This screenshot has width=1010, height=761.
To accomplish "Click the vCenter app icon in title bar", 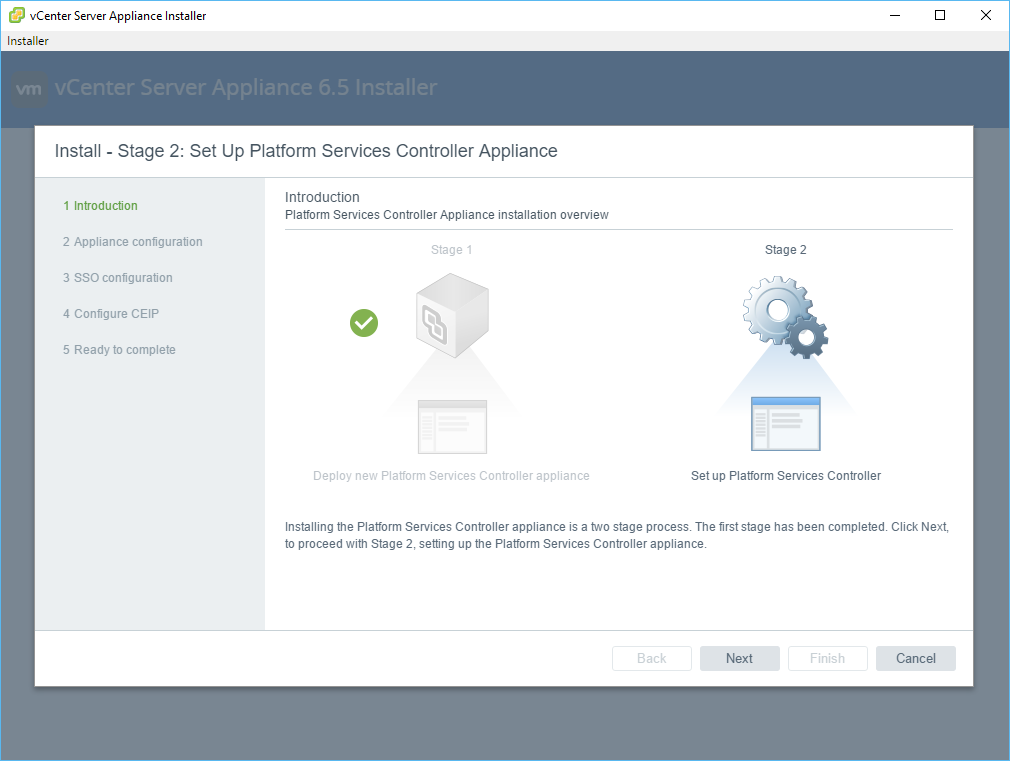I will click(x=17, y=15).
